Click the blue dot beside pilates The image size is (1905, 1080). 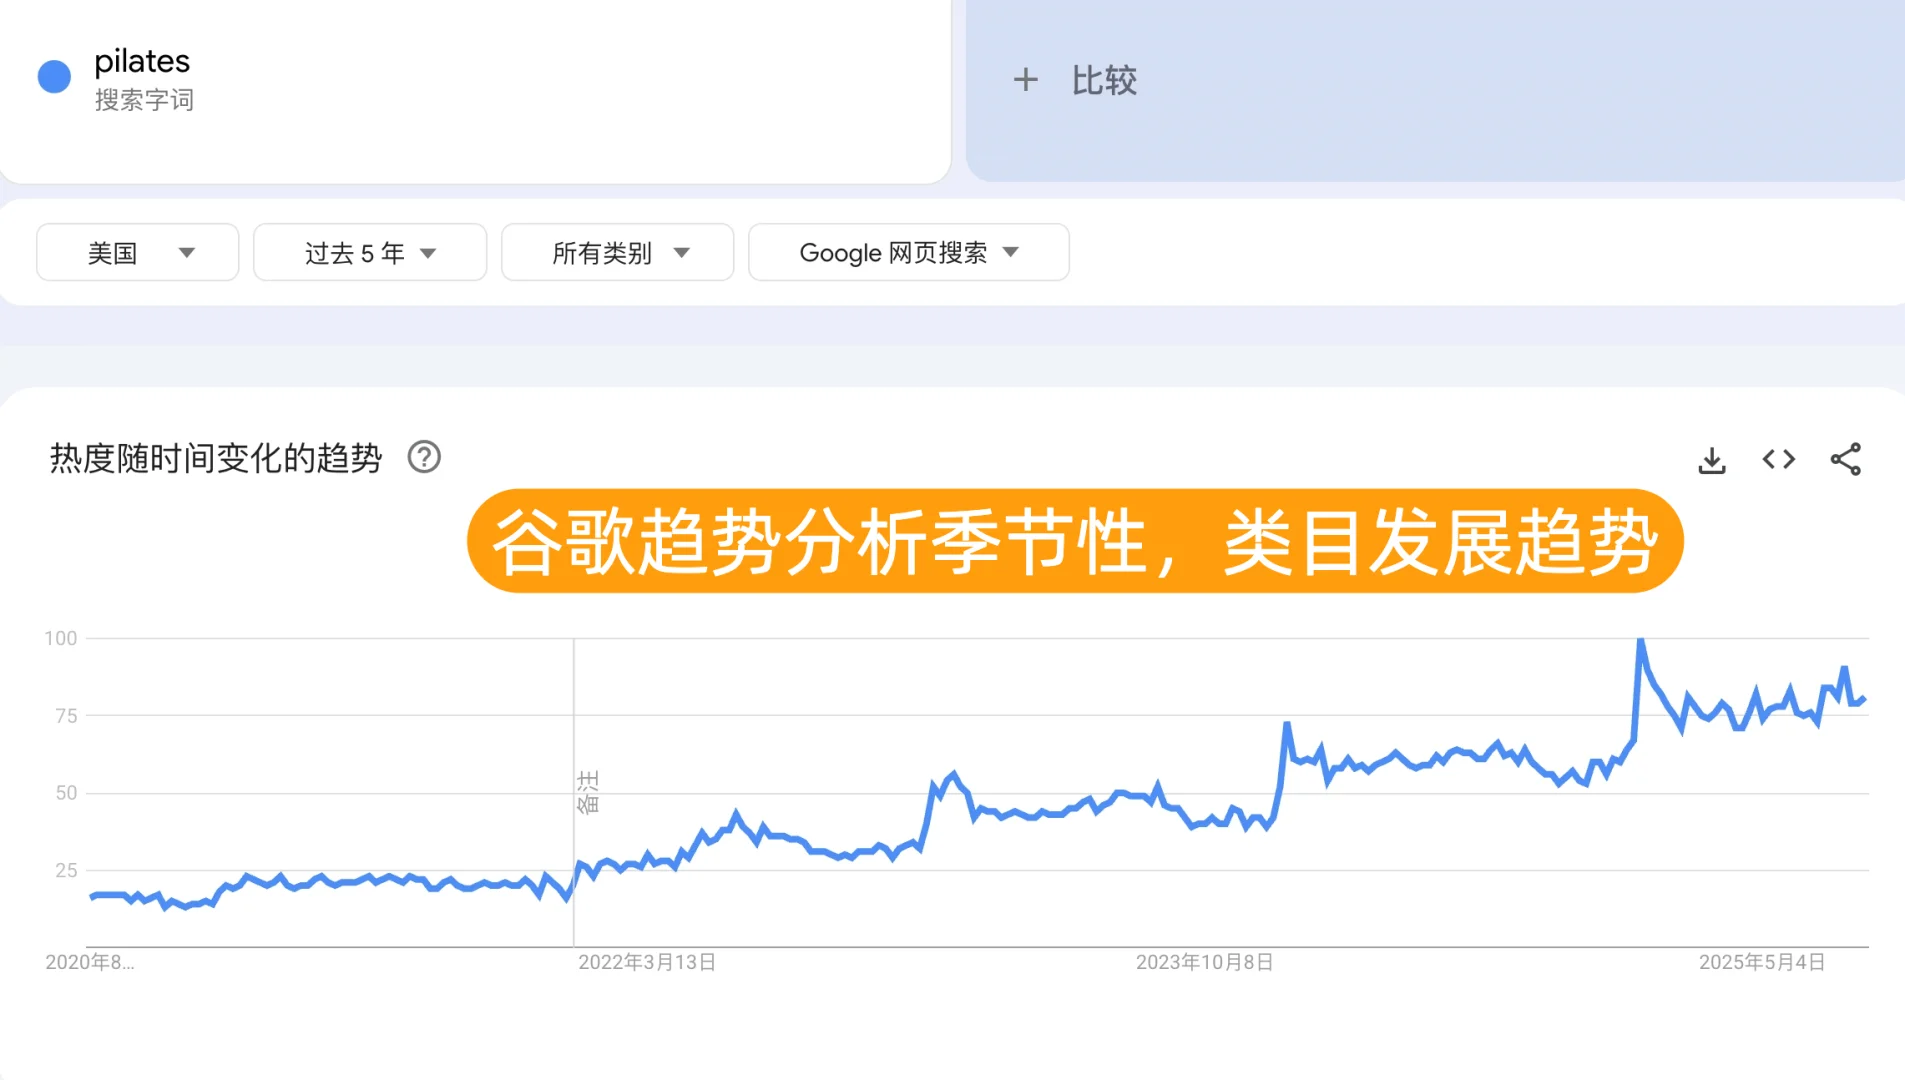(54, 75)
